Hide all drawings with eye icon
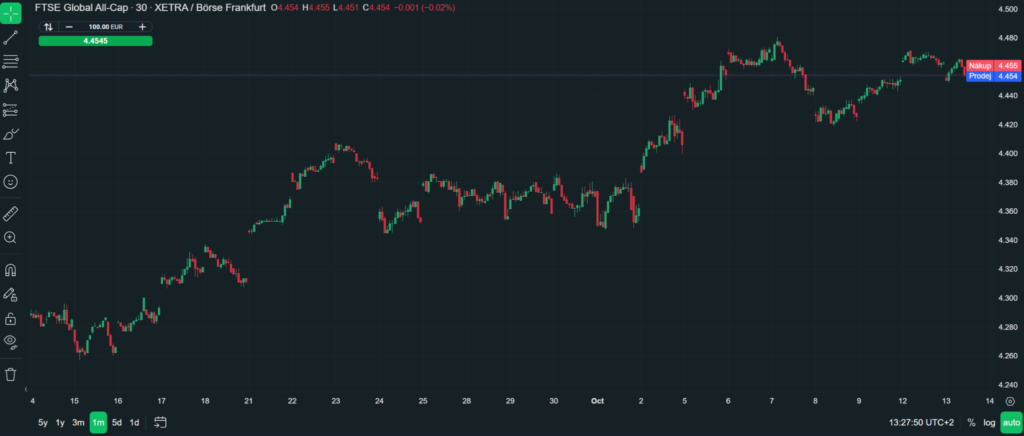Viewport: 1024px width, 436px height. click(10, 341)
